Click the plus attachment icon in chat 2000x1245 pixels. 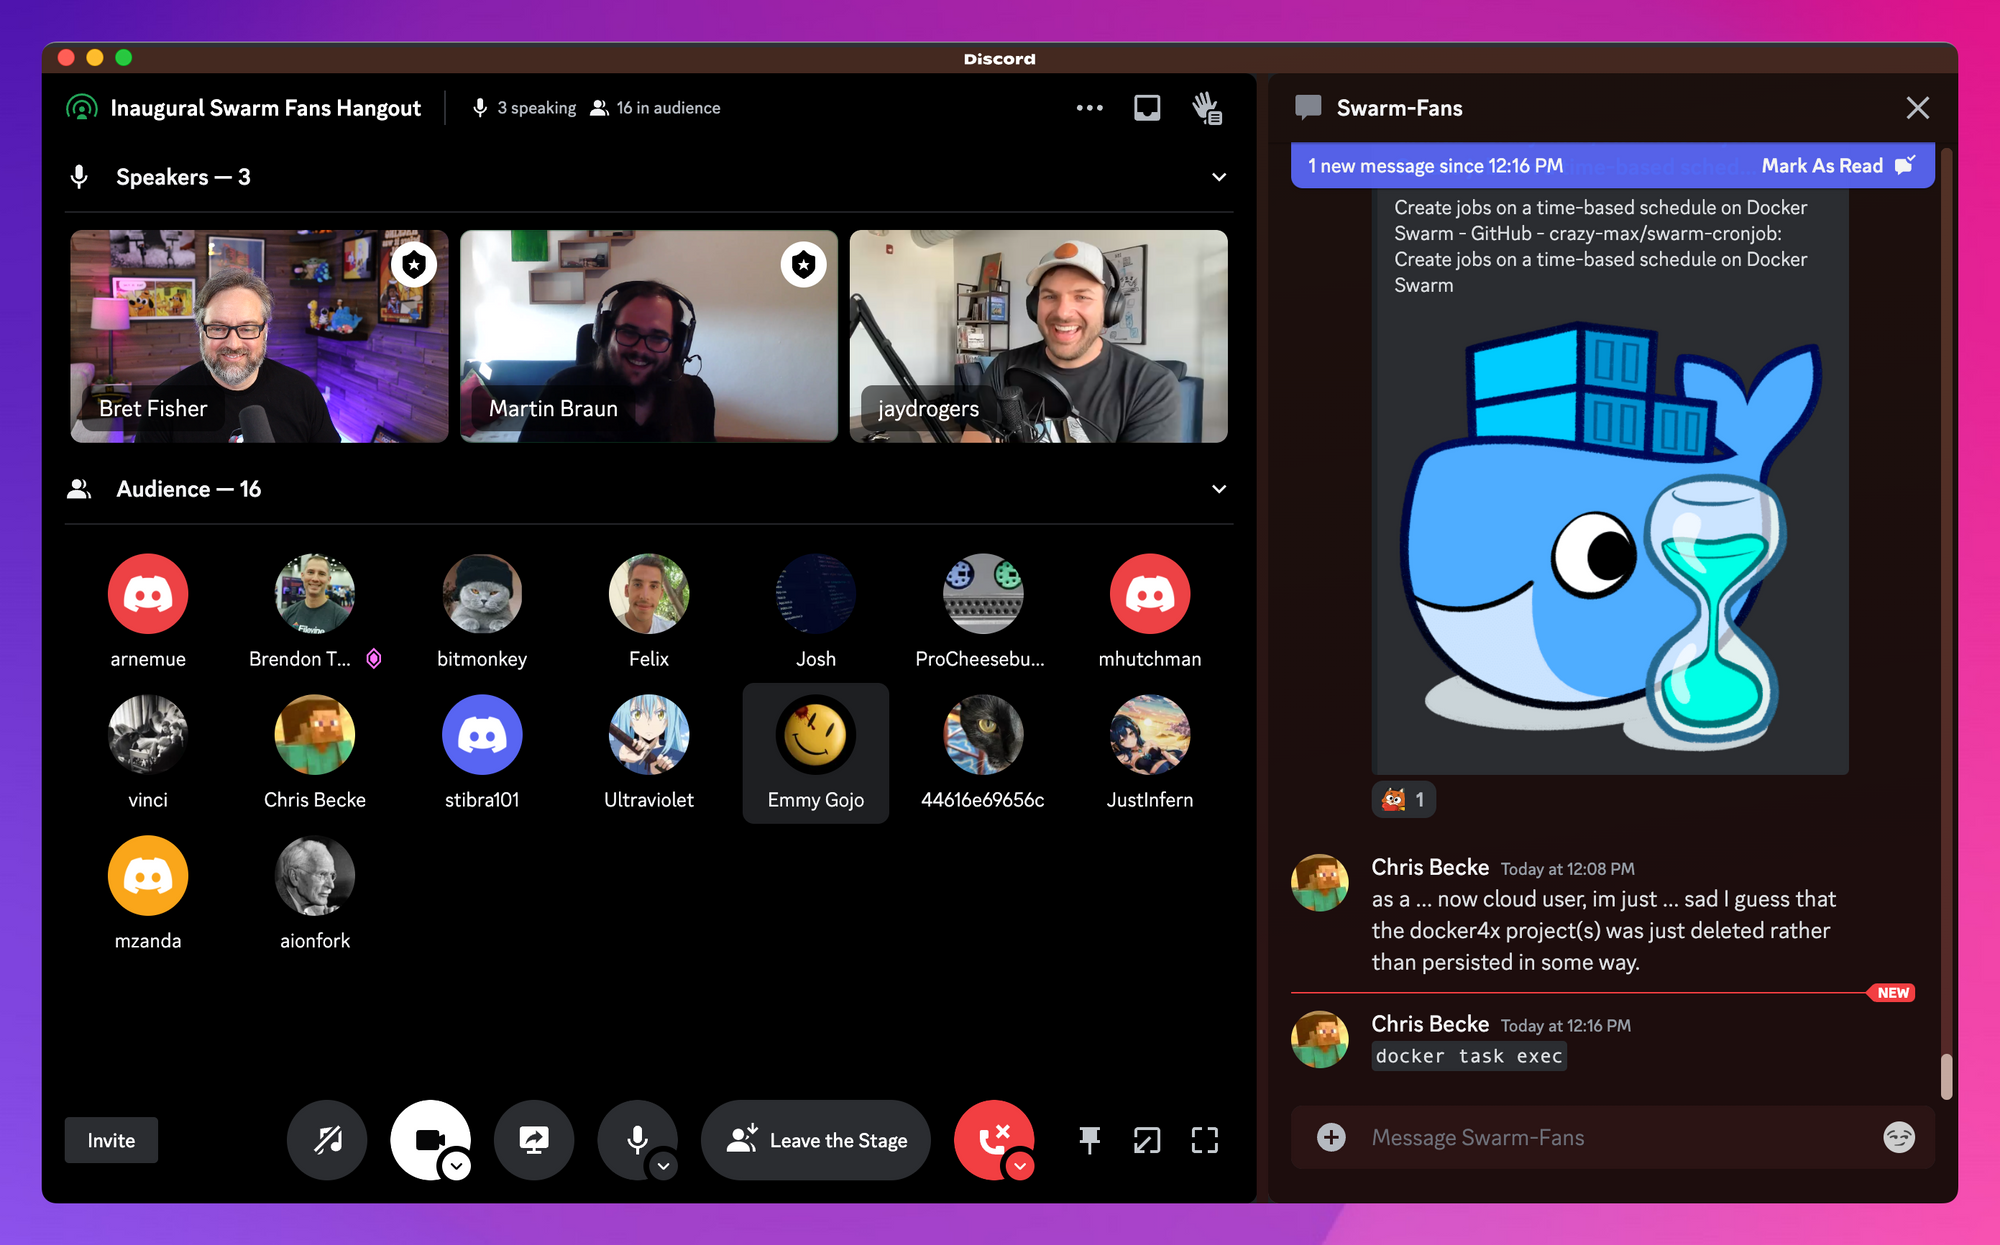(x=1331, y=1137)
